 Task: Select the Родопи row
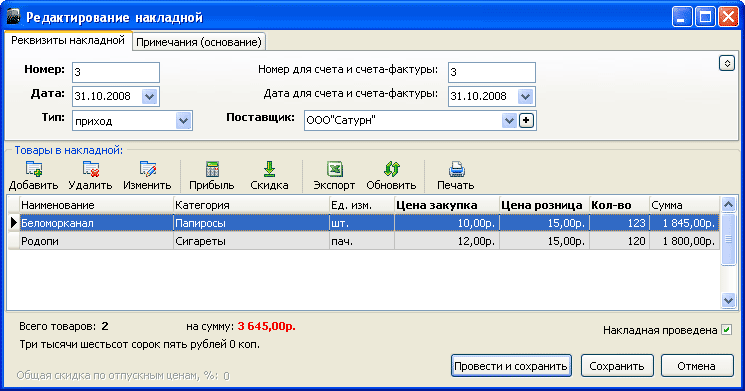tap(369, 241)
